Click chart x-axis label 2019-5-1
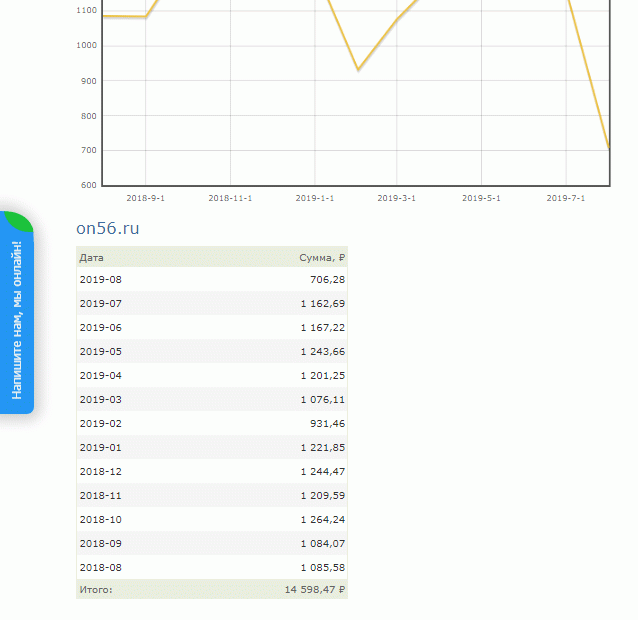Image resolution: width=638 pixels, height=620 pixels. [x=481, y=198]
